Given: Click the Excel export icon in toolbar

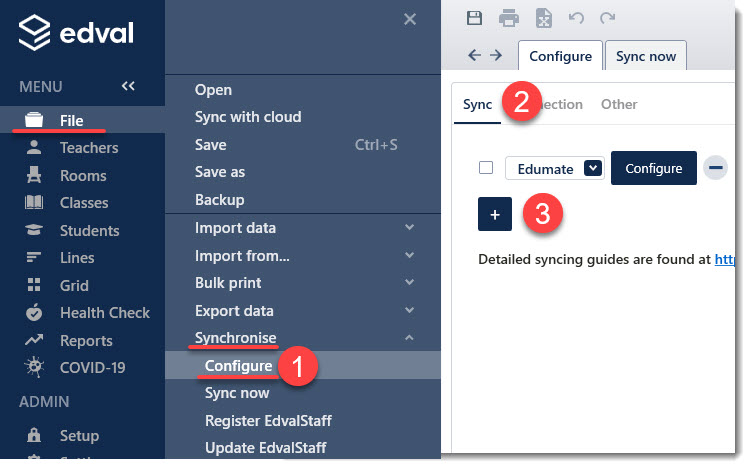Looking at the screenshot, I should [543, 18].
